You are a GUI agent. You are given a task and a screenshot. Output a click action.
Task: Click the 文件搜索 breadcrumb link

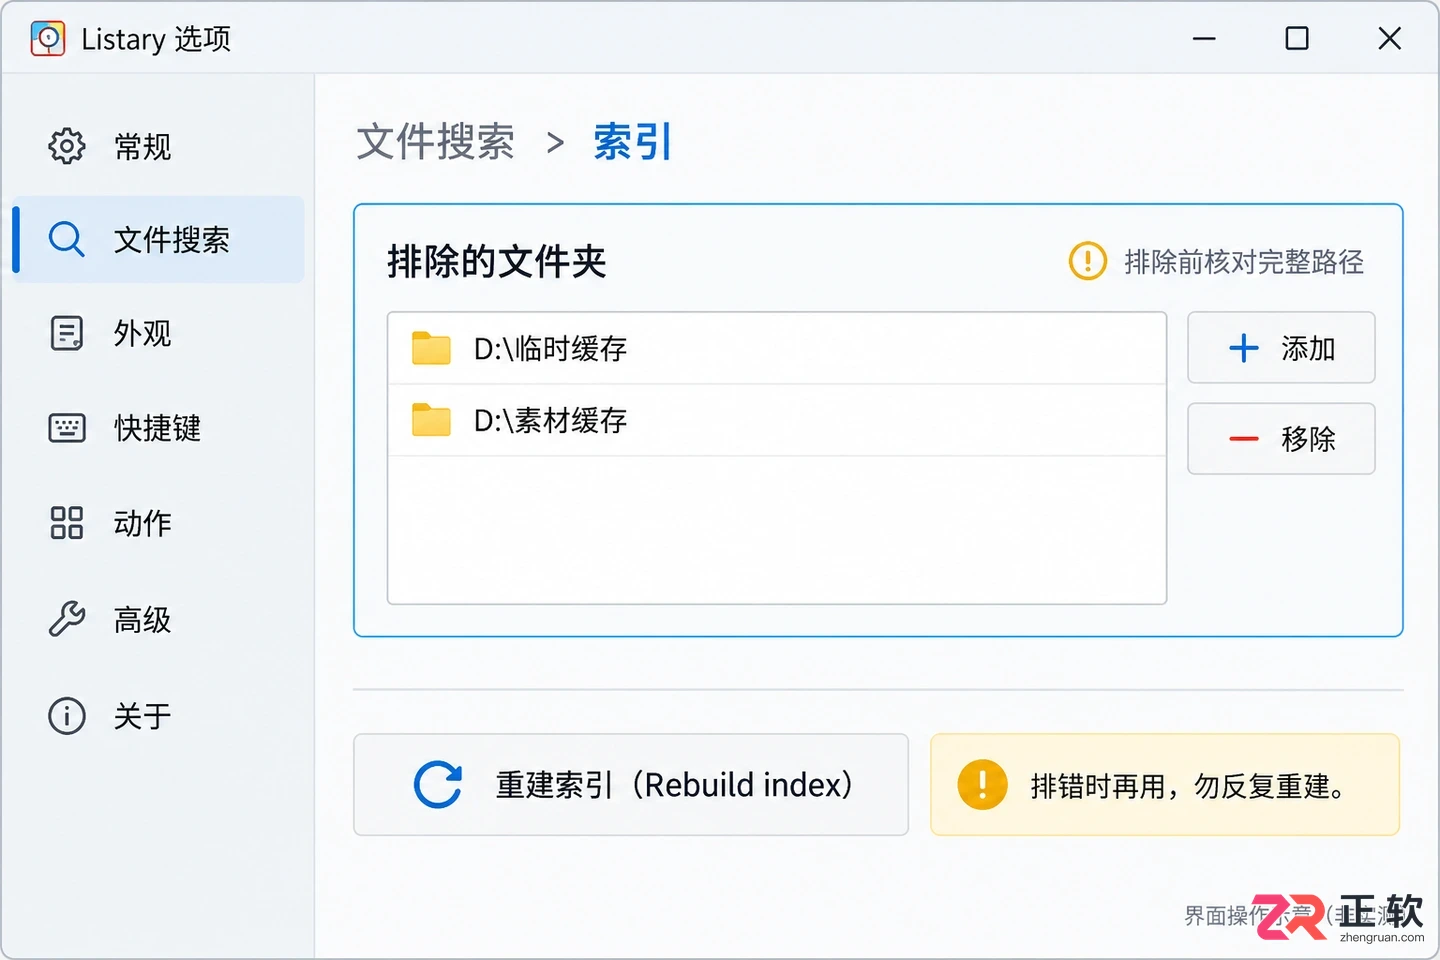tap(436, 142)
